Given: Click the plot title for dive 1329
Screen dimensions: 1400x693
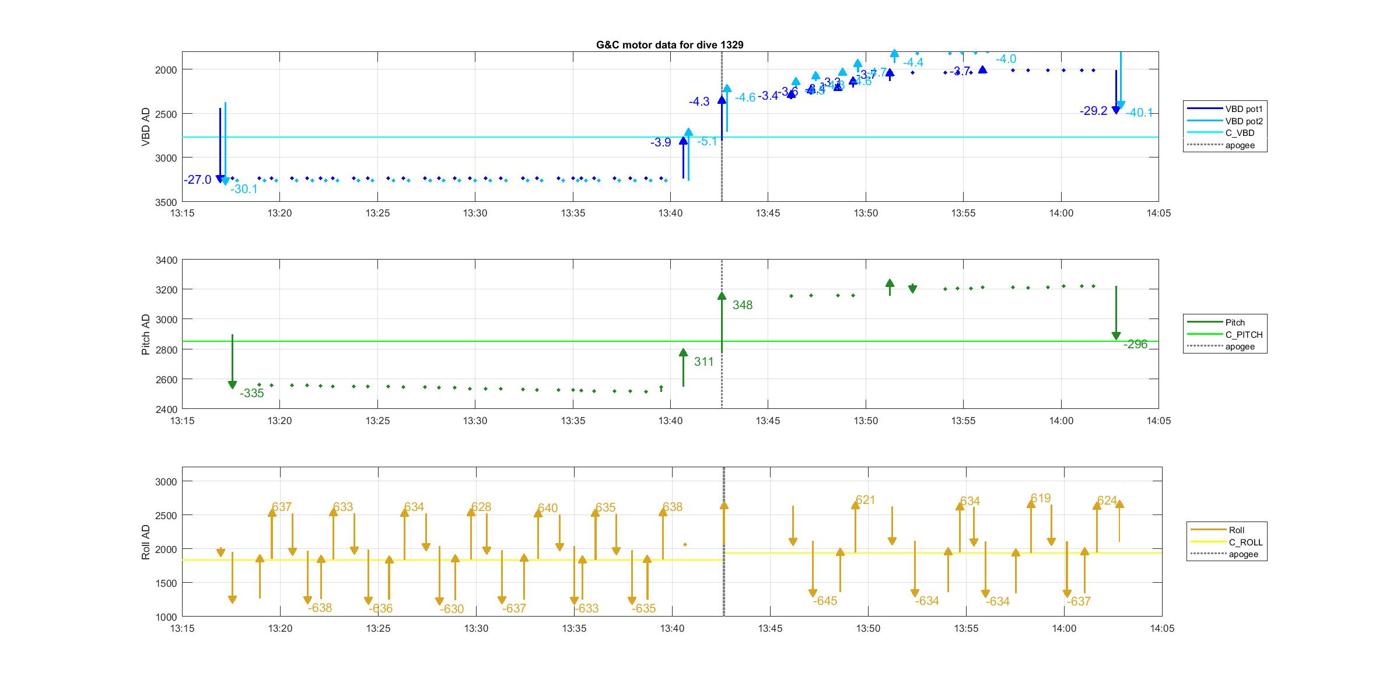Looking at the screenshot, I should pos(669,45).
